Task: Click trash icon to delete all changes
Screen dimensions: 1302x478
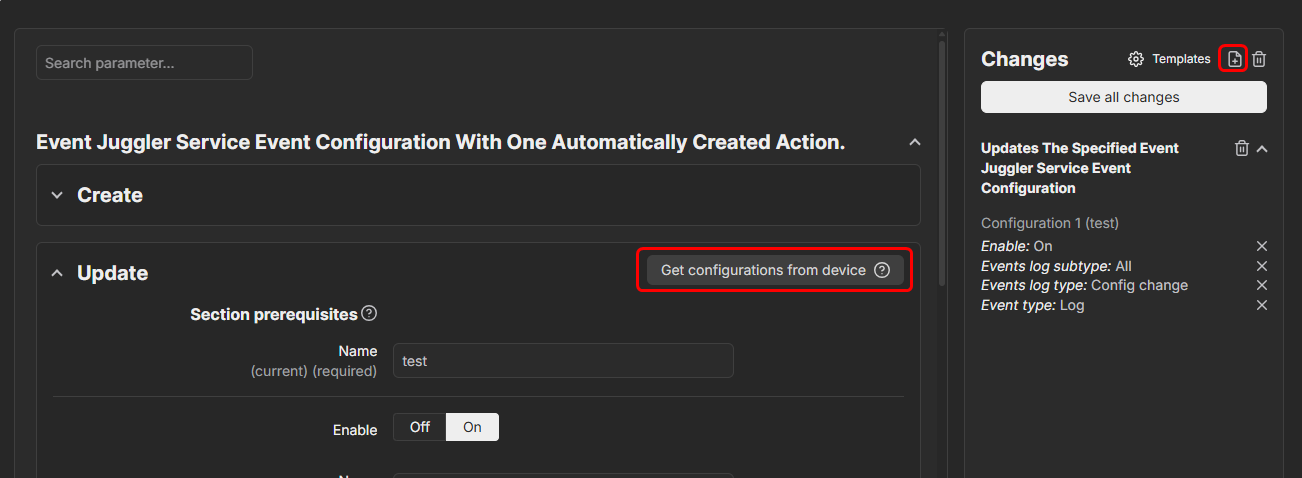Action: 1260,59
